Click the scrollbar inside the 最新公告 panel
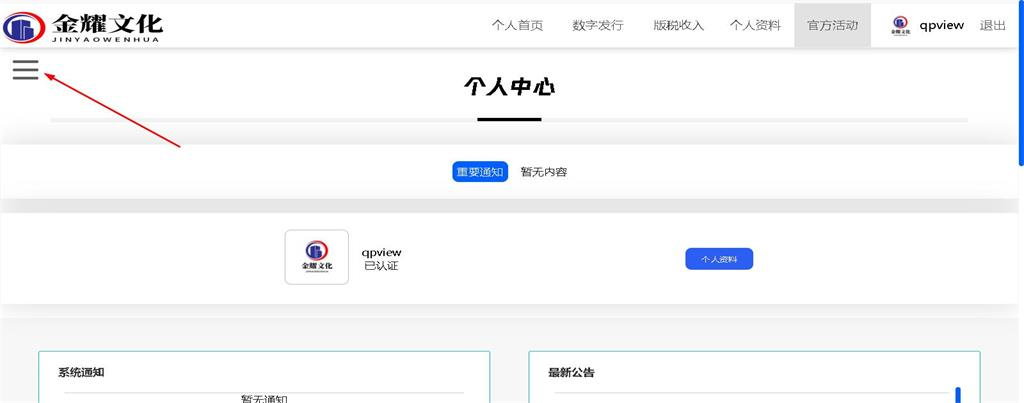1024x403 pixels. pos(957,394)
